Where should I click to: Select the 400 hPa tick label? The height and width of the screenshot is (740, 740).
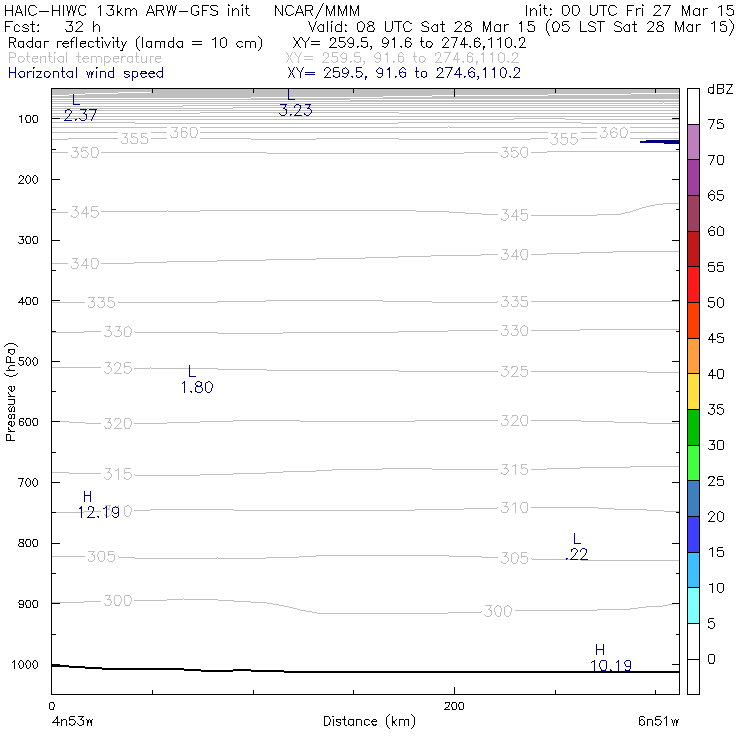pyautogui.click(x=28, y=301)
